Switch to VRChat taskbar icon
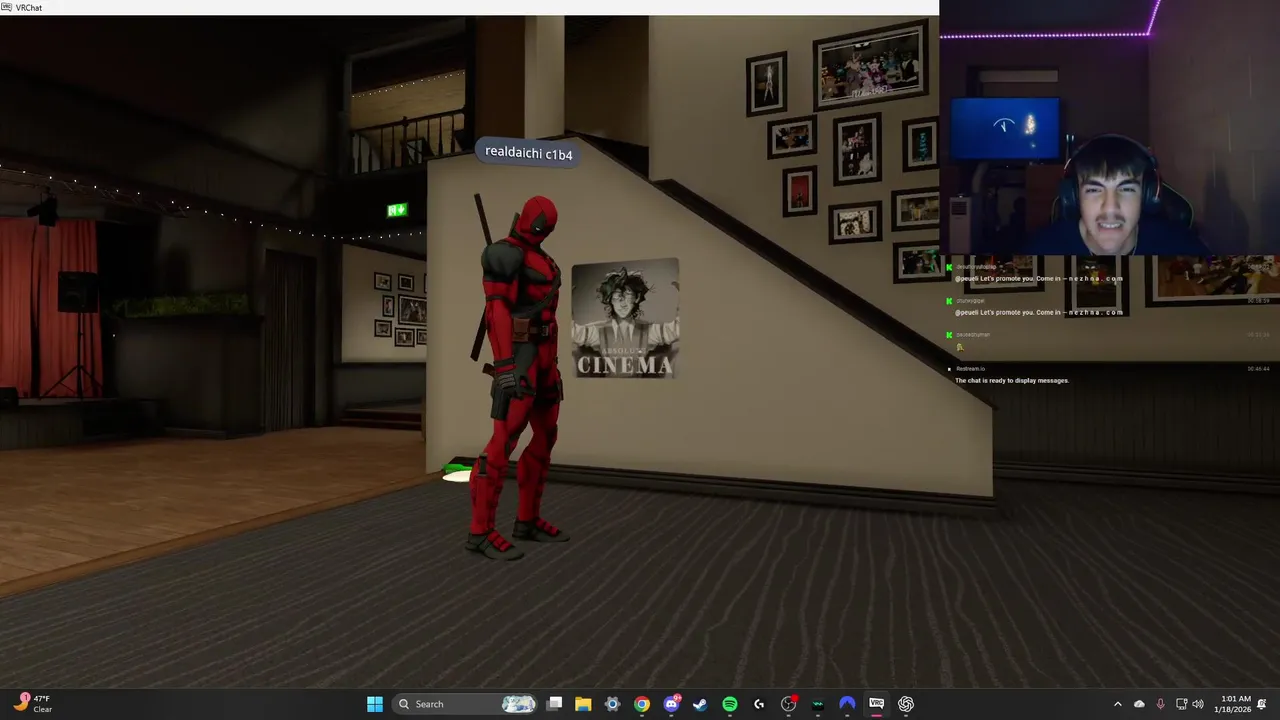The width and height of the screenshot is (1280, 720). click(x=876, y=704)
